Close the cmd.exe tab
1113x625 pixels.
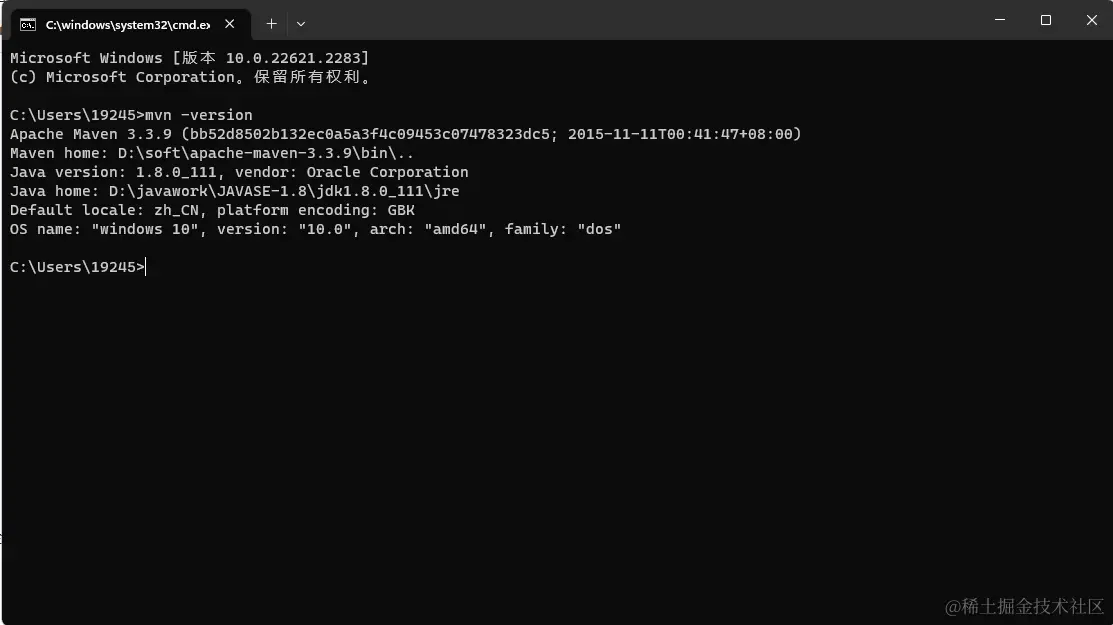point(229,24)
